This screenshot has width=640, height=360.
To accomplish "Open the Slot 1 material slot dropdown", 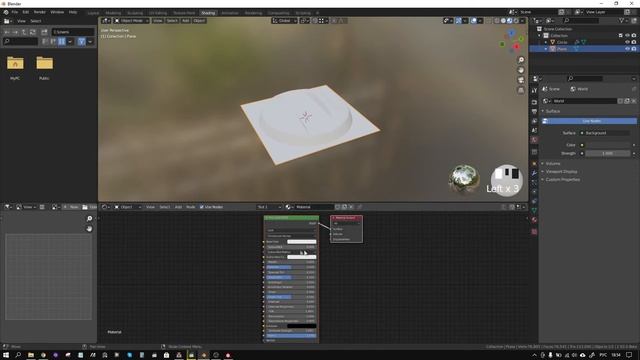I will [269, 207].
